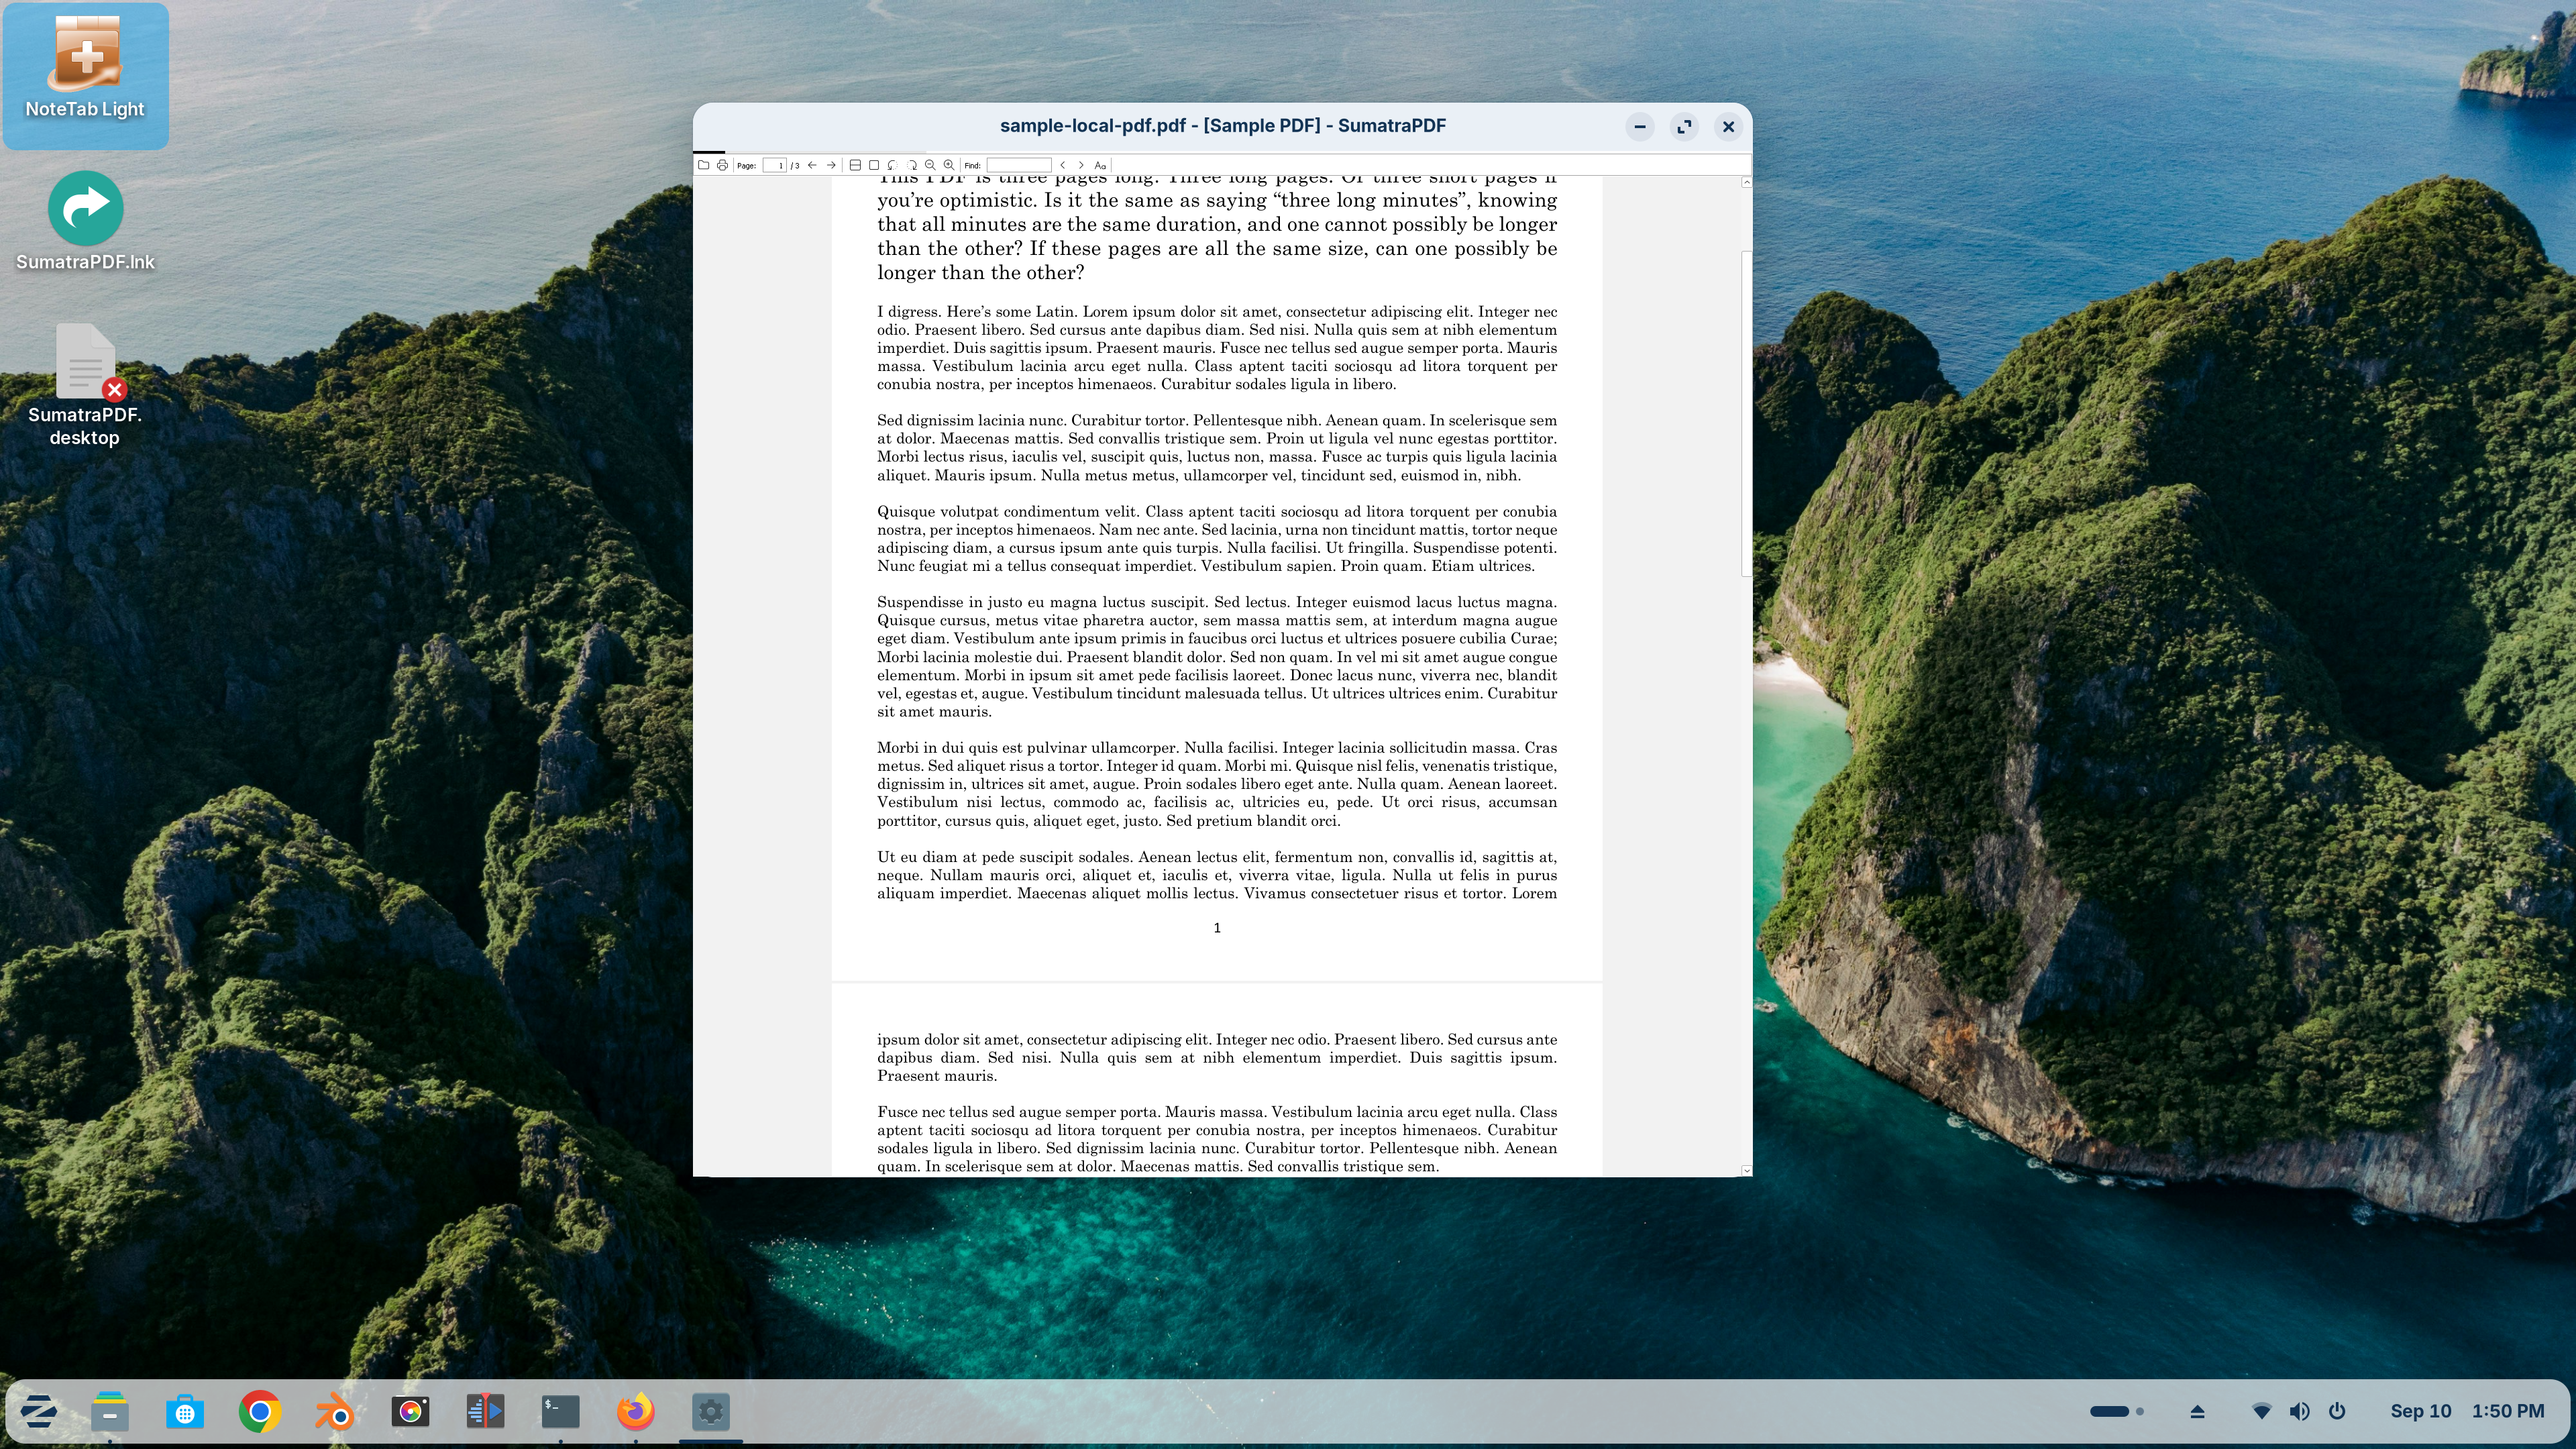Launch the Kdenlive video editor in the taskbar

pos(485,1411)
